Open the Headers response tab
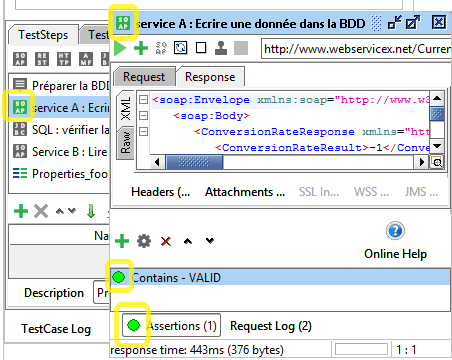This screenshot has width=452, height=360. pos(161,192)
